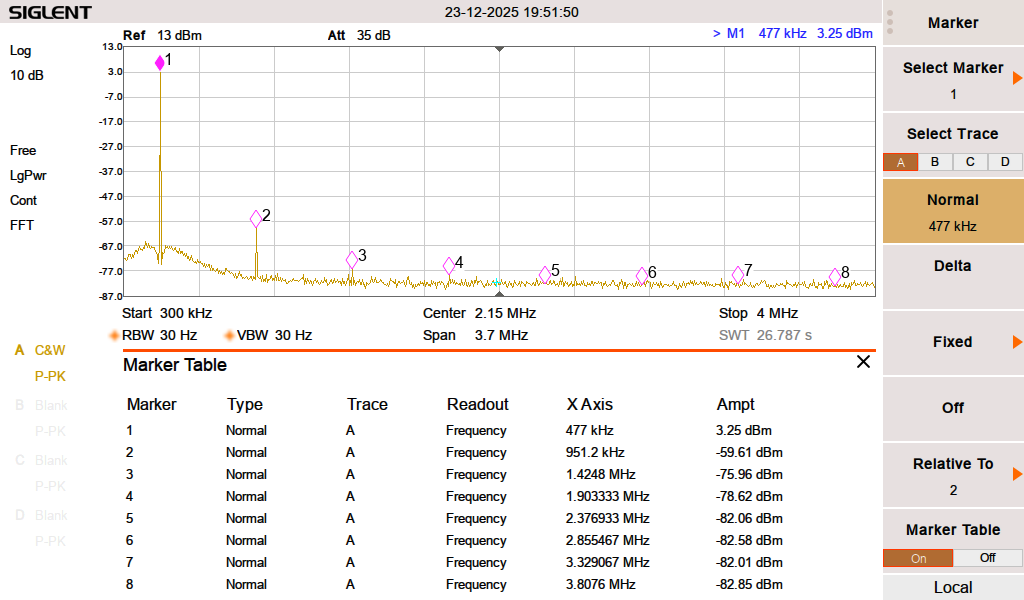Expand the Relative To options
The image size is (1024, 600).
tap(953, 475)
